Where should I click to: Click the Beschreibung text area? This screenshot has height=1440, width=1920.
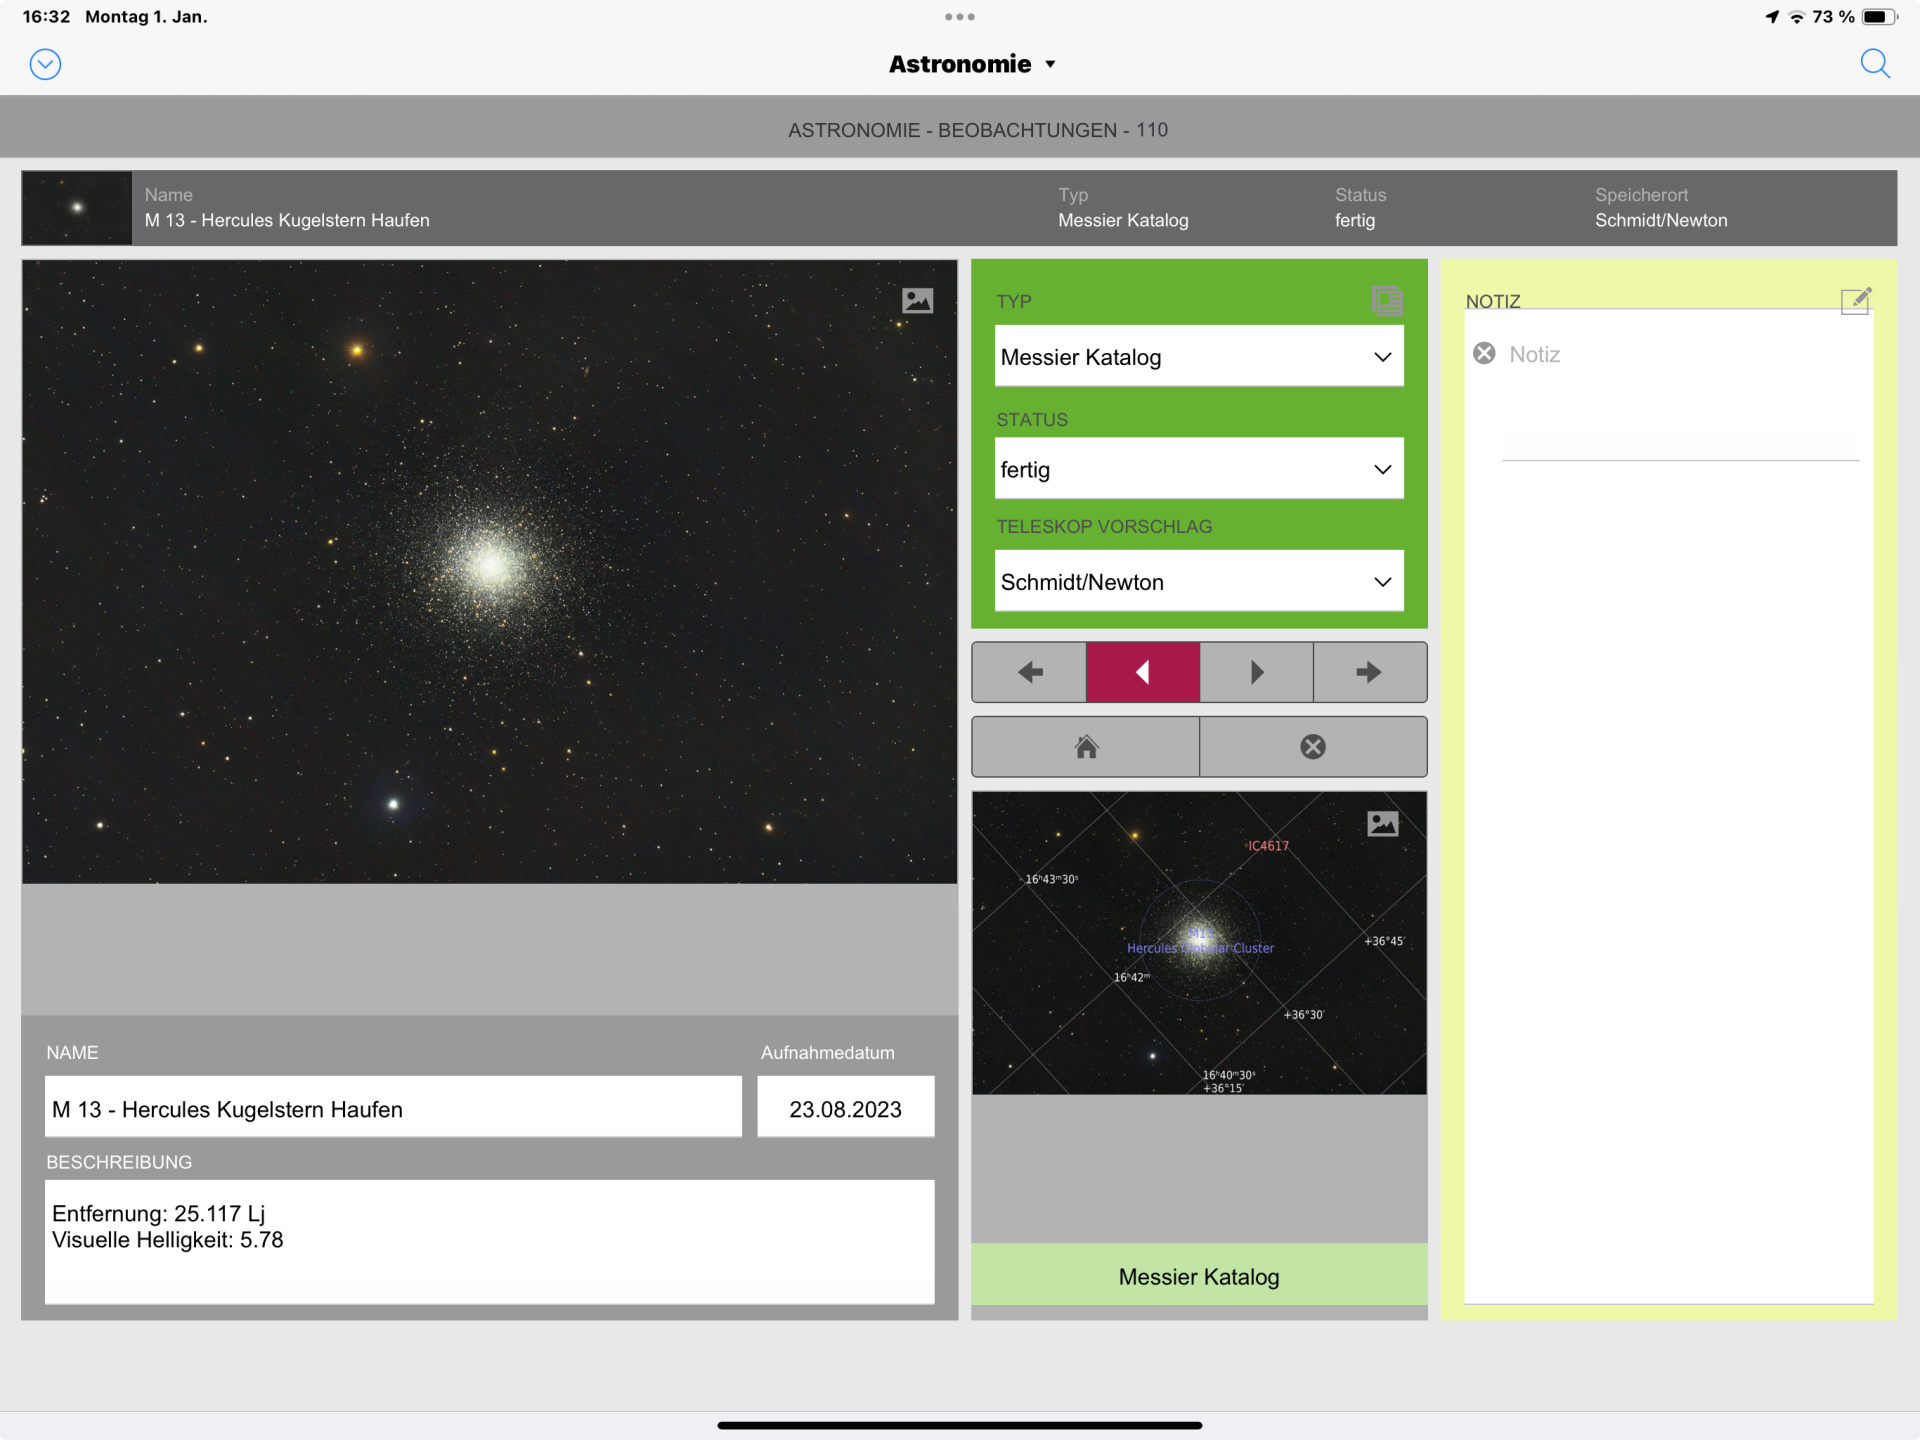click(x=490, y=1241)
